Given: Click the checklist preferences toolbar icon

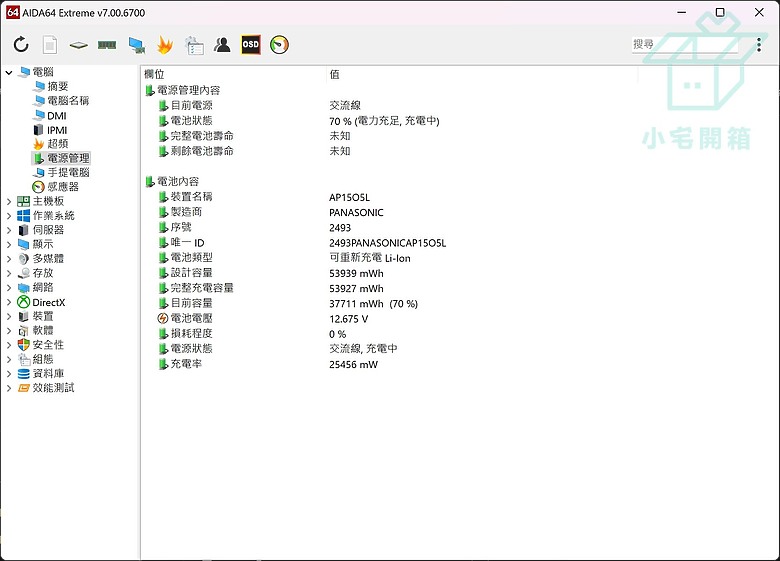Looking at the screenshot, I should (x=194, y=45).
